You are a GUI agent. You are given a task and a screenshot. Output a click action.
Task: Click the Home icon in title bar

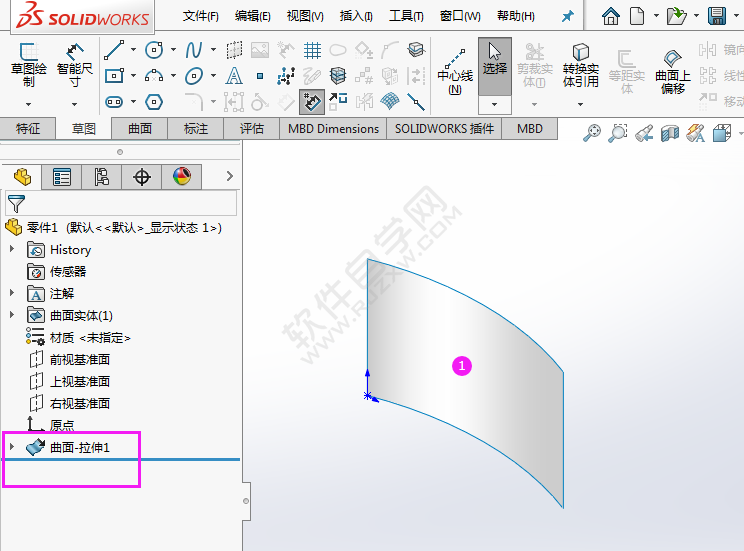(x=611, y=16)
